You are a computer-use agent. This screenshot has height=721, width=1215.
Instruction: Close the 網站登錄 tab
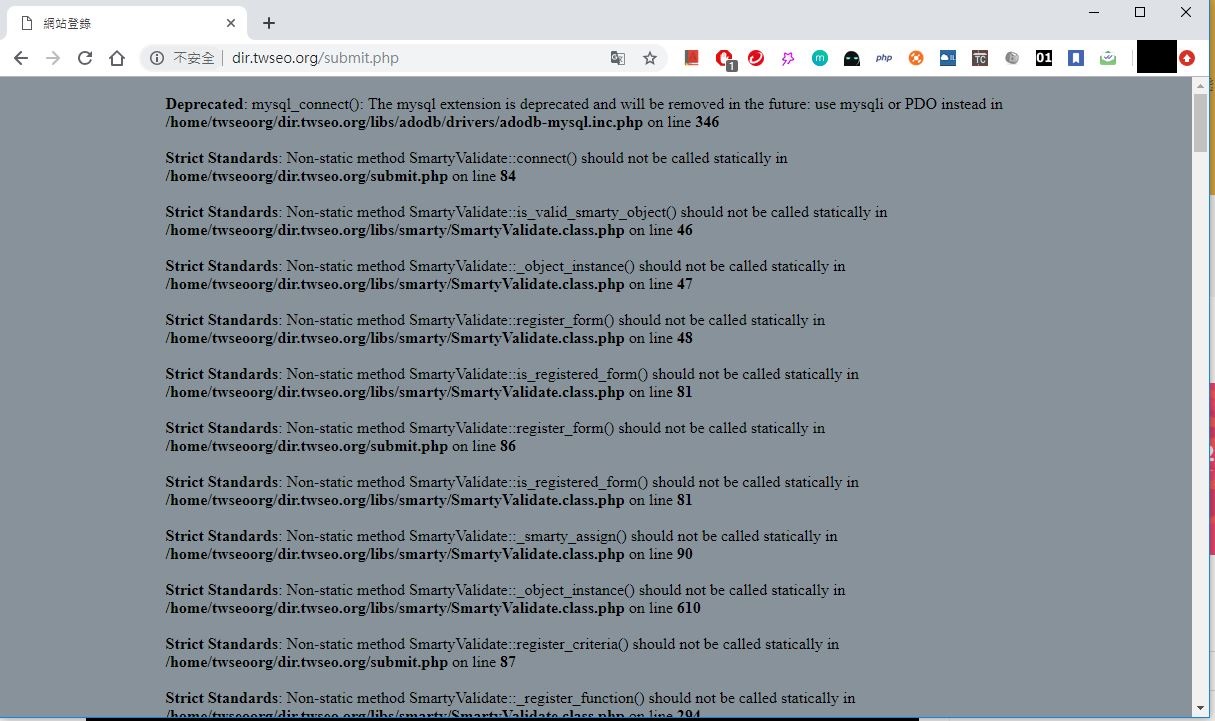click(x=231, y=23)
